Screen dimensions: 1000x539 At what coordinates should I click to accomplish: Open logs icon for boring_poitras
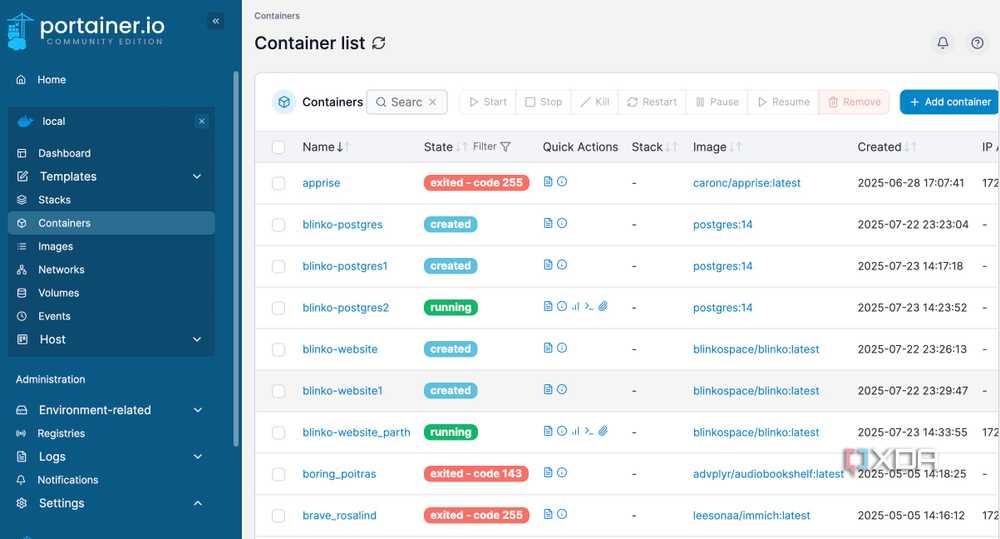click(548, 473)
